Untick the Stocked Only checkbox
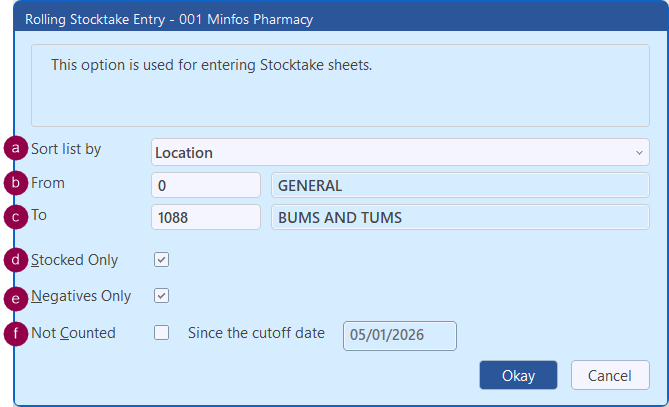Image resolution: width=669 pixels, height=407 pixels. pyautogui.click(x=162, y=259)
